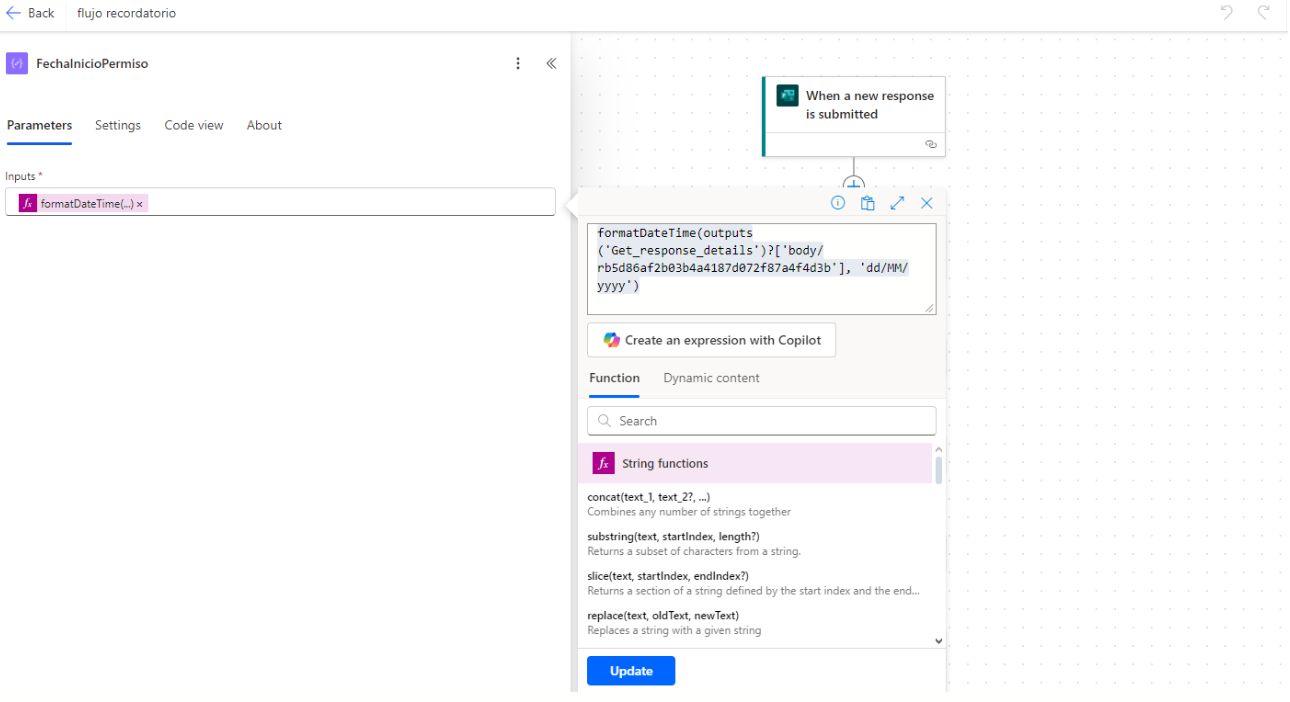Click the Undo arrow icon
This screenshot has height=702, width=1290.
click(1227, 13)
